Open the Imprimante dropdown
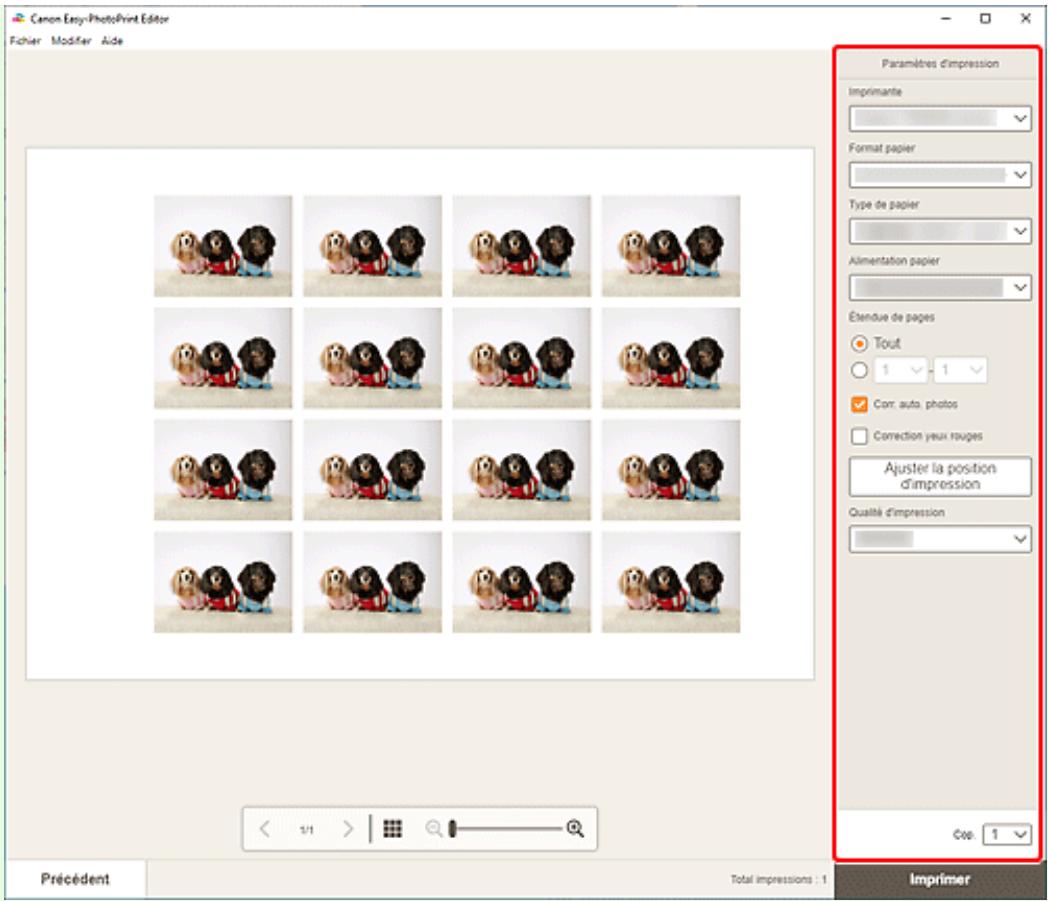 (940, 118)
